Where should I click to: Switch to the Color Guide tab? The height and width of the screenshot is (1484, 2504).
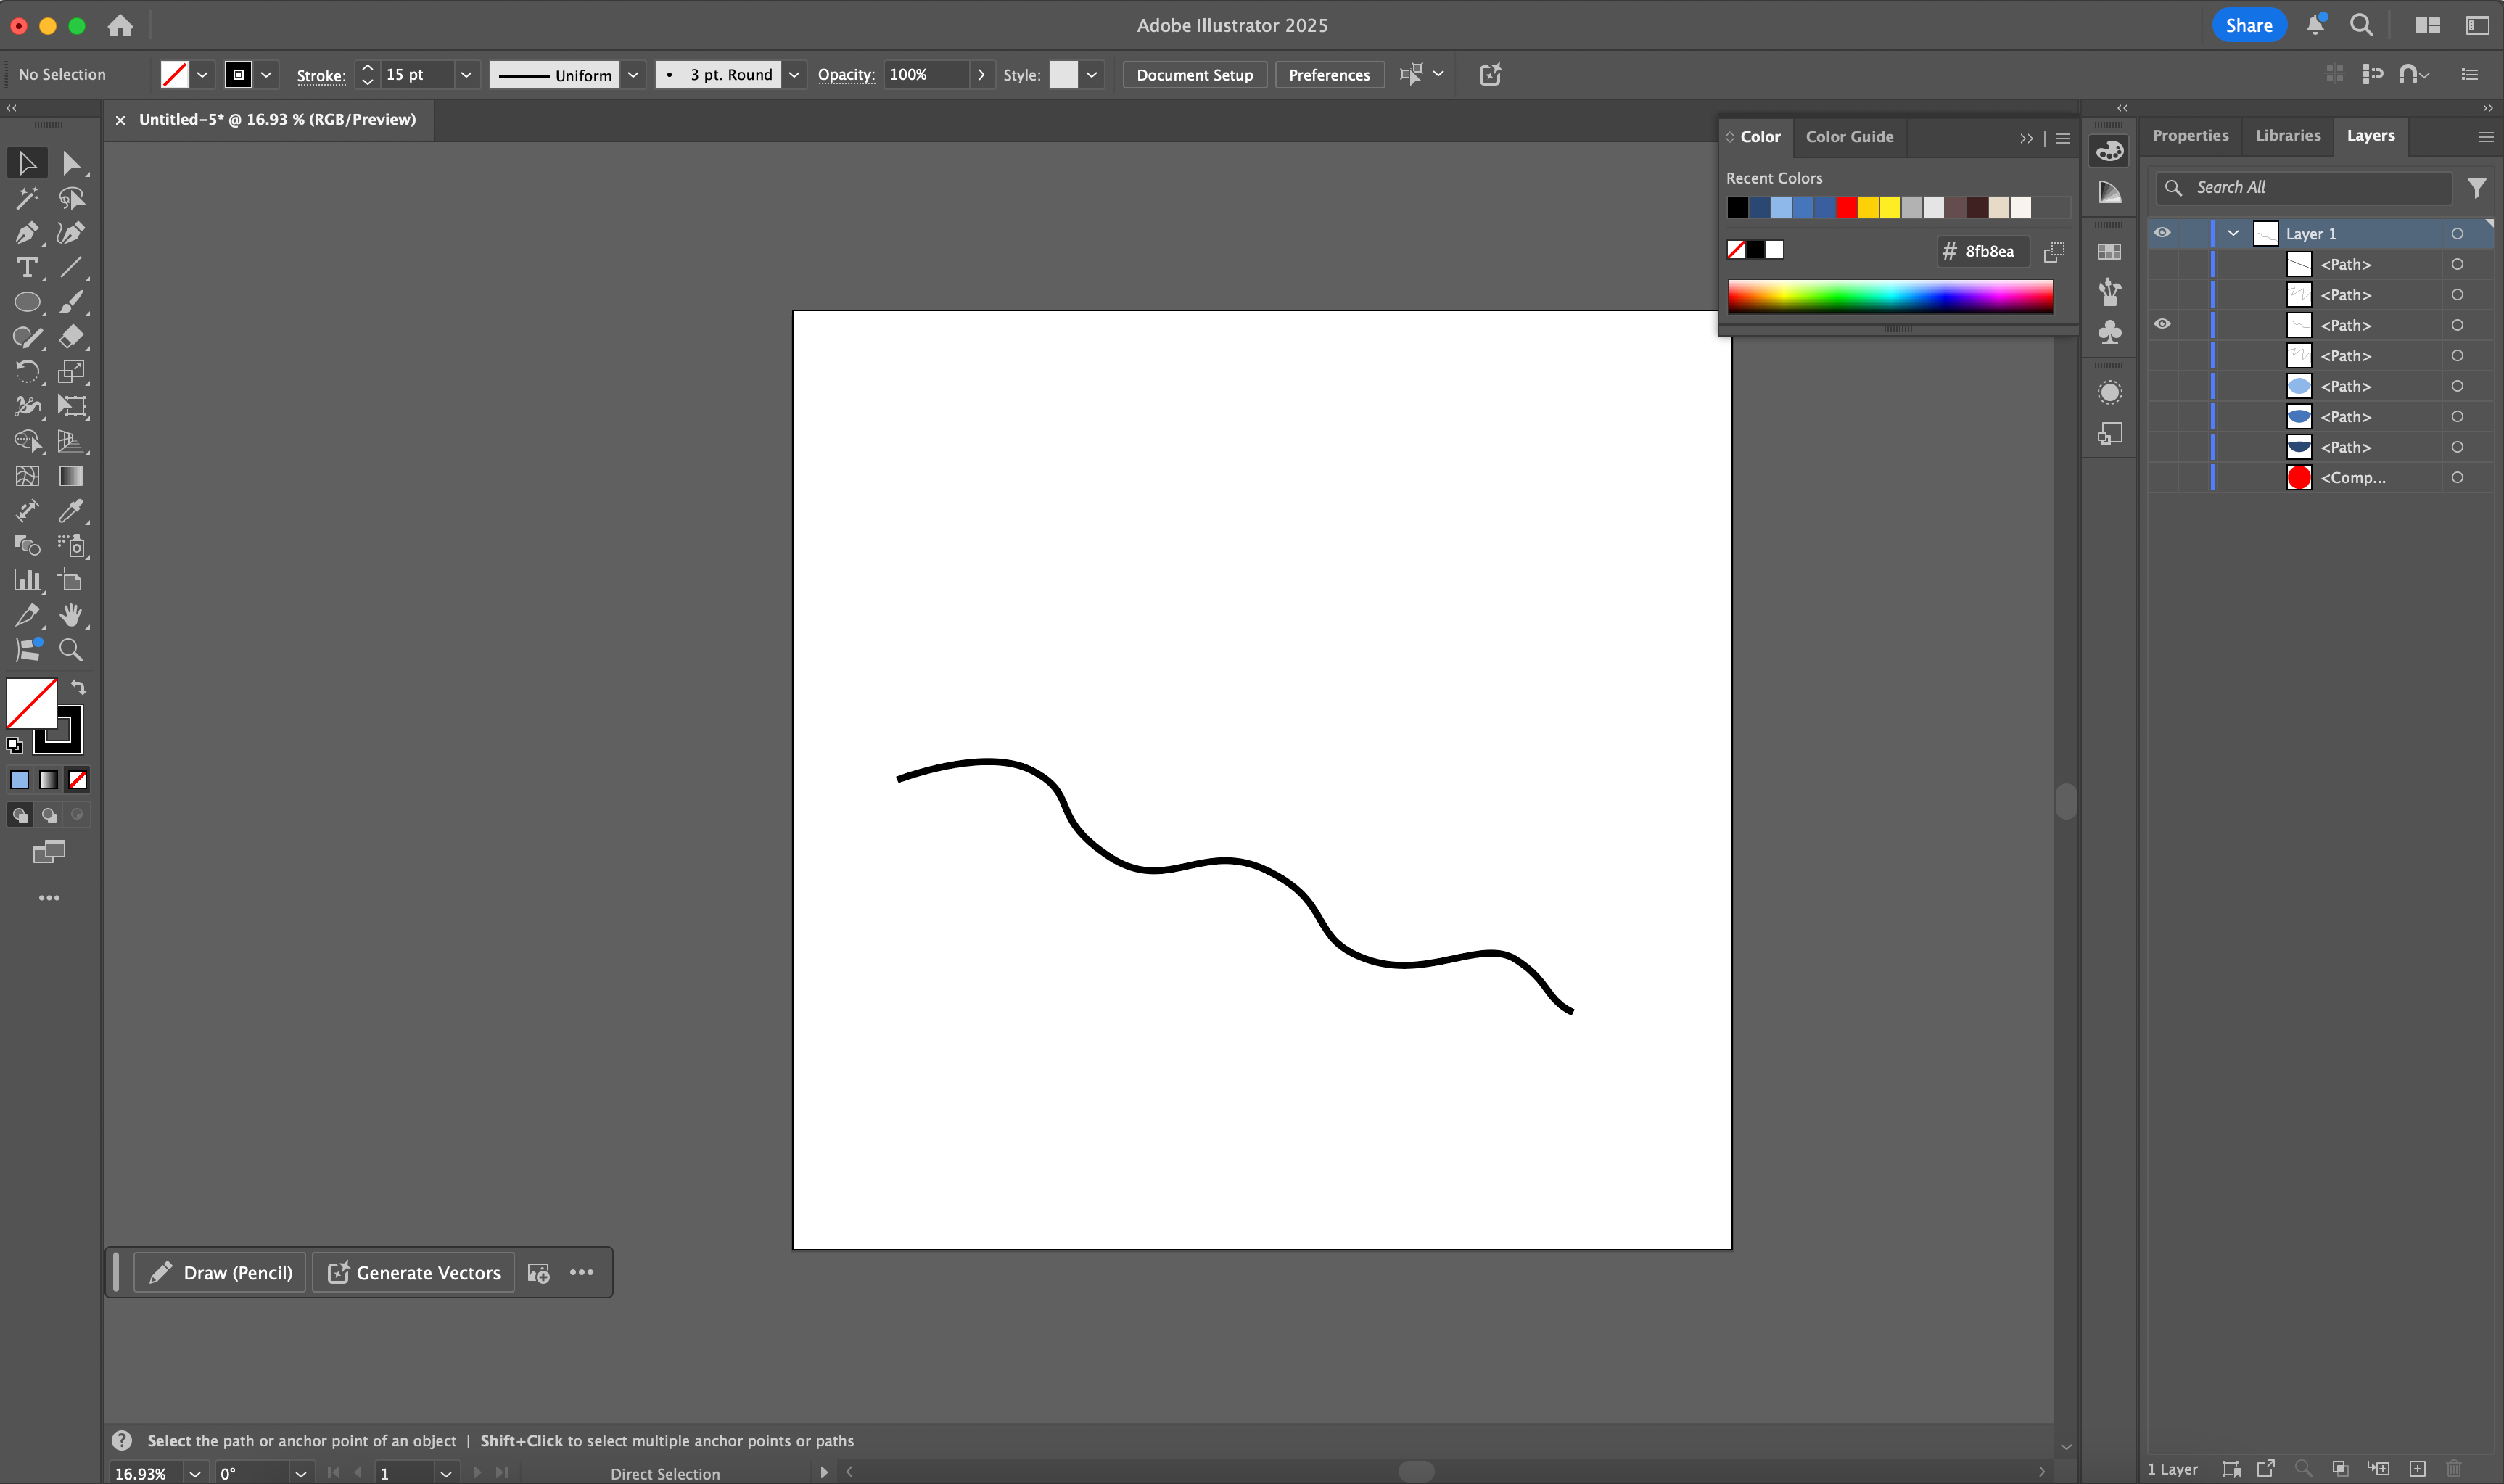tap(1849, 136)
